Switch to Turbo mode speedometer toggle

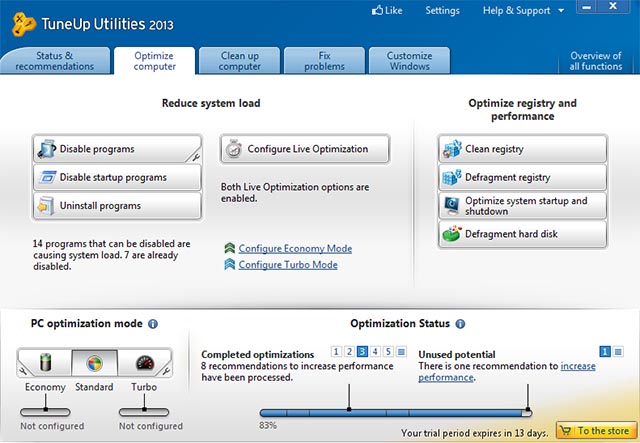(144, 363)
